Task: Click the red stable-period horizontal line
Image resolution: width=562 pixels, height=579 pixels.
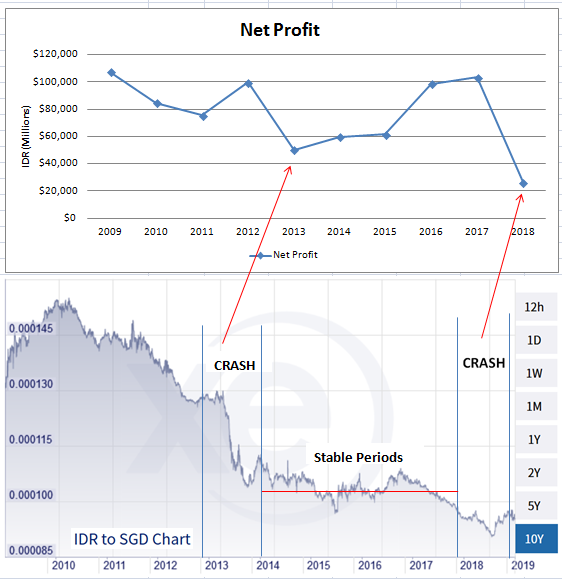Action: coord(359,491)
